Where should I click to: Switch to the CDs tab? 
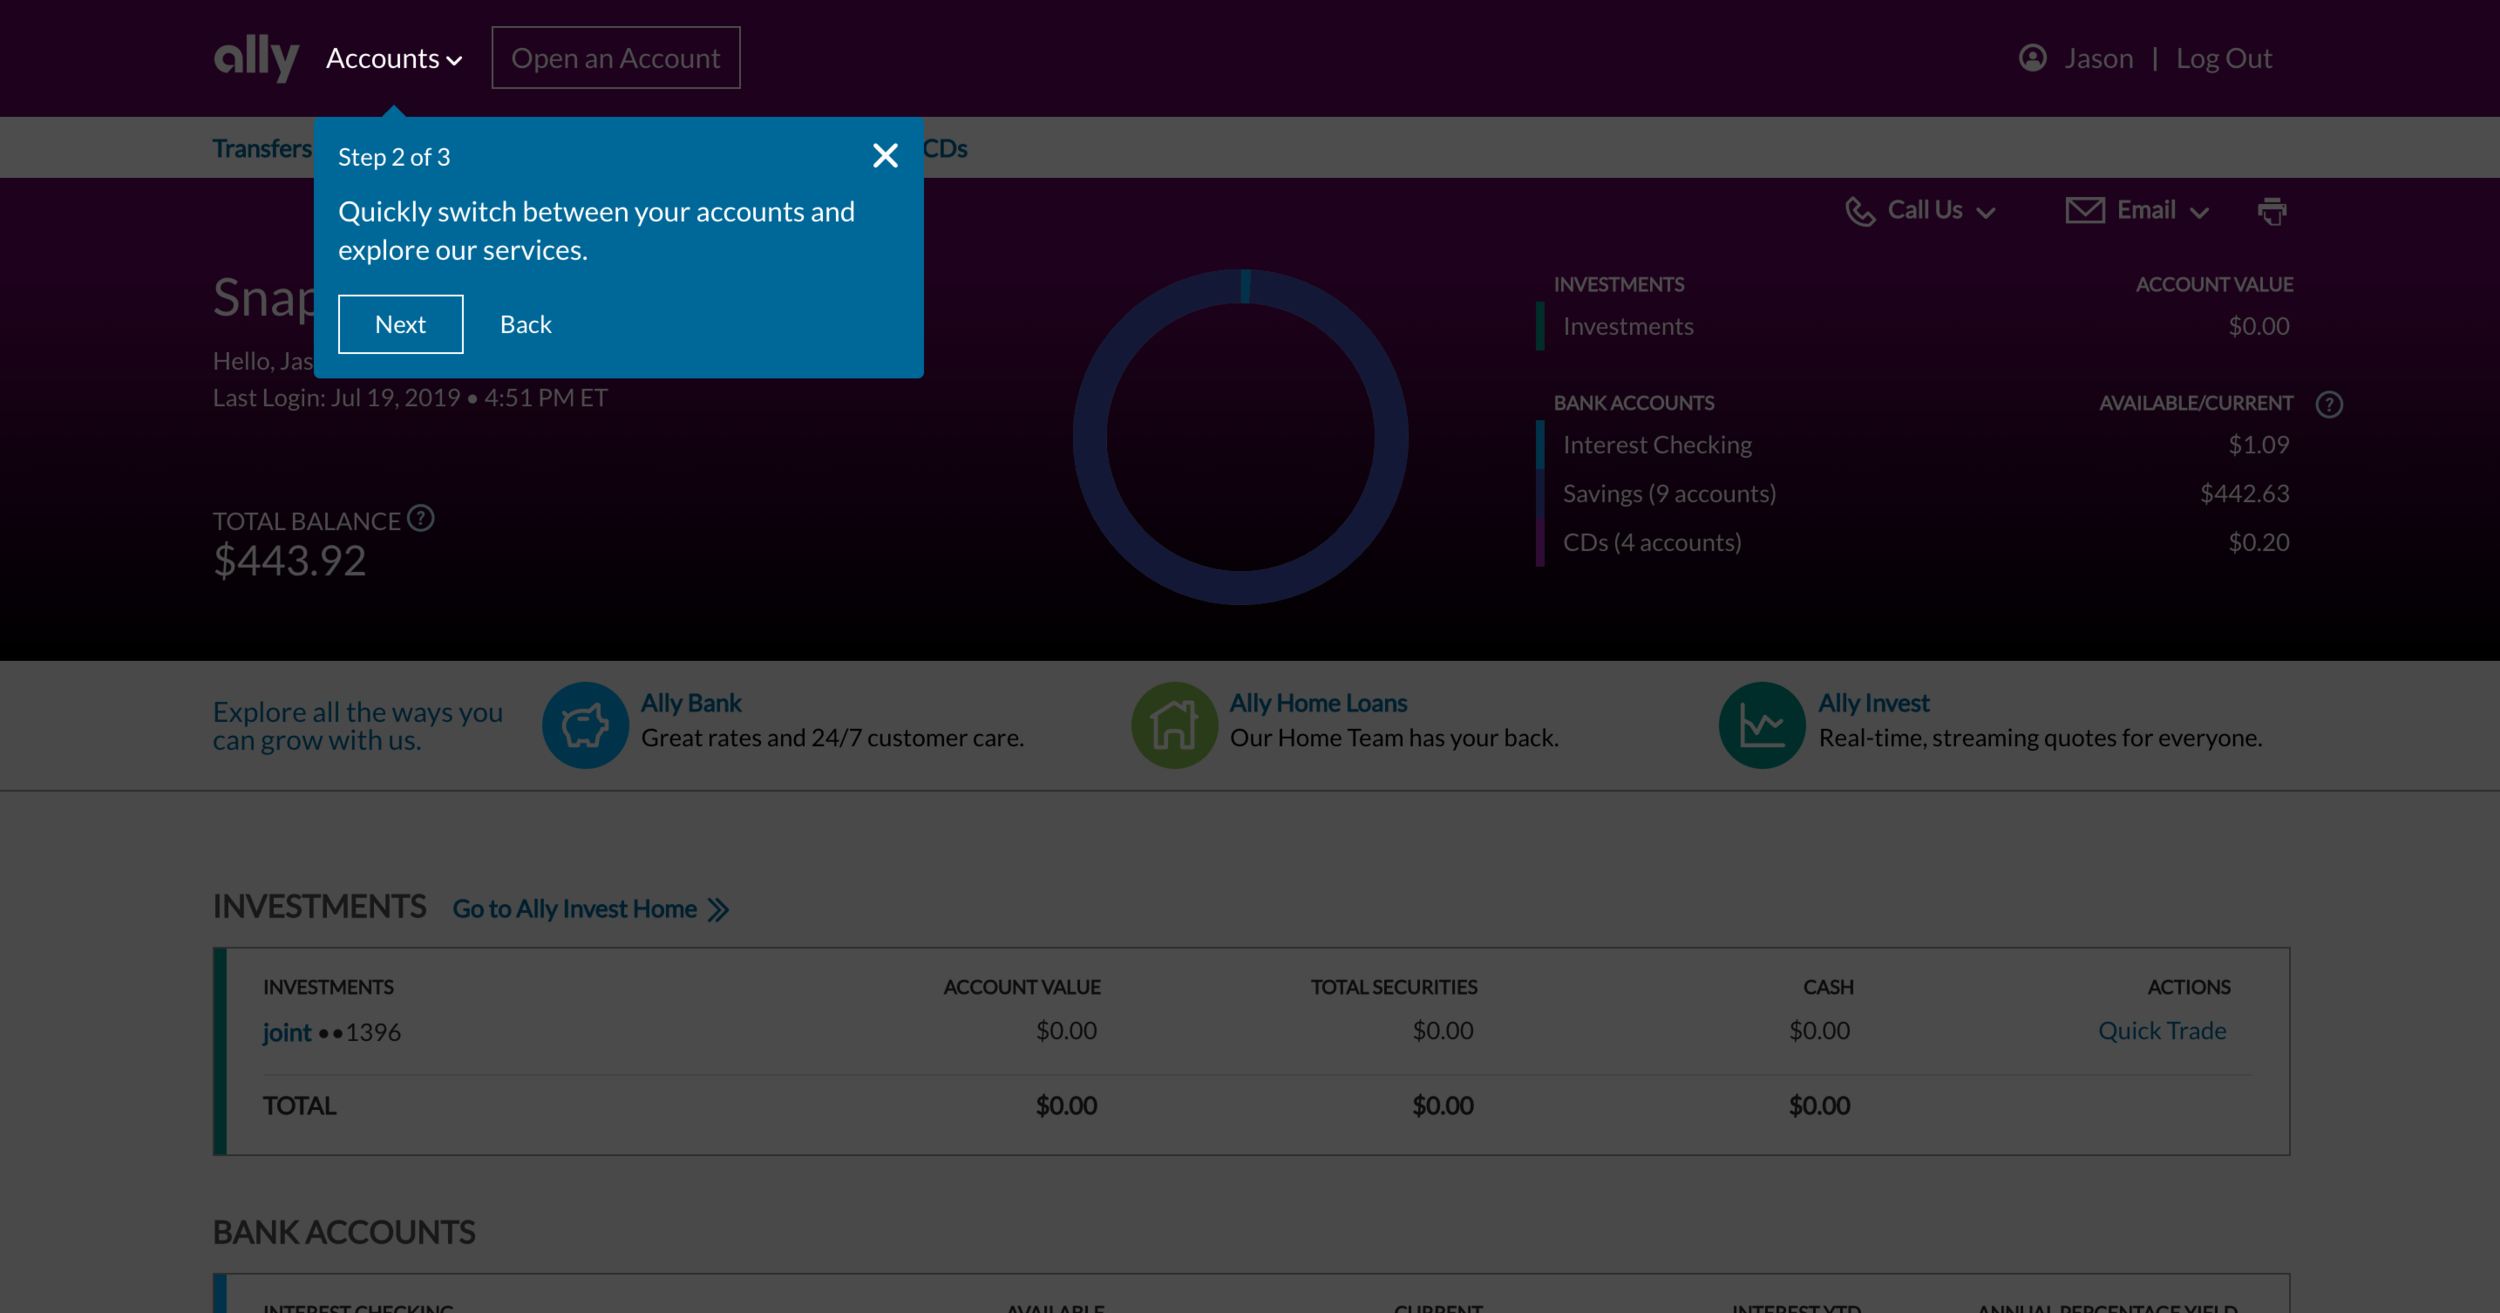pos(945,149)
